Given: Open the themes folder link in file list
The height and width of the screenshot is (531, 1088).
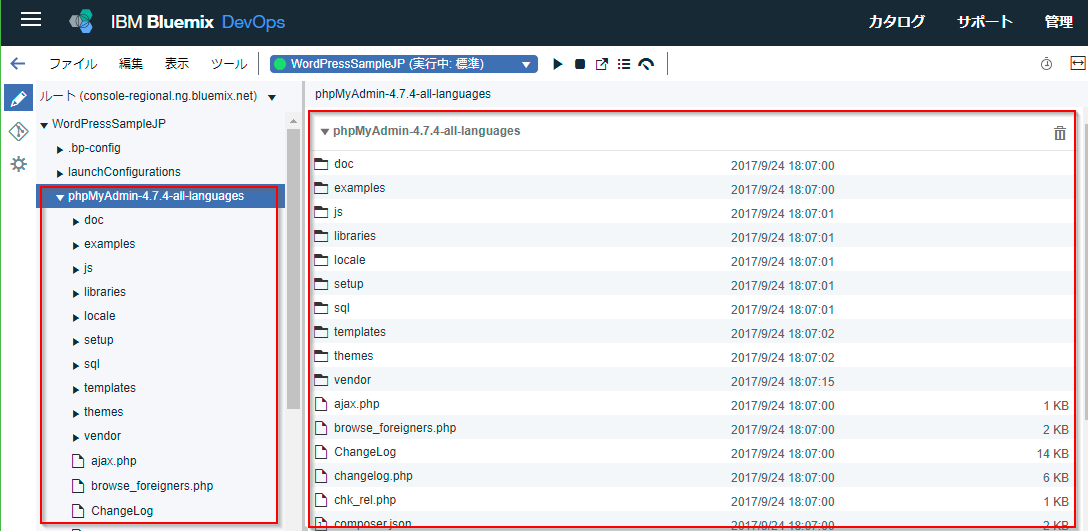Looking at the screenshot, I should pos(353,355).
